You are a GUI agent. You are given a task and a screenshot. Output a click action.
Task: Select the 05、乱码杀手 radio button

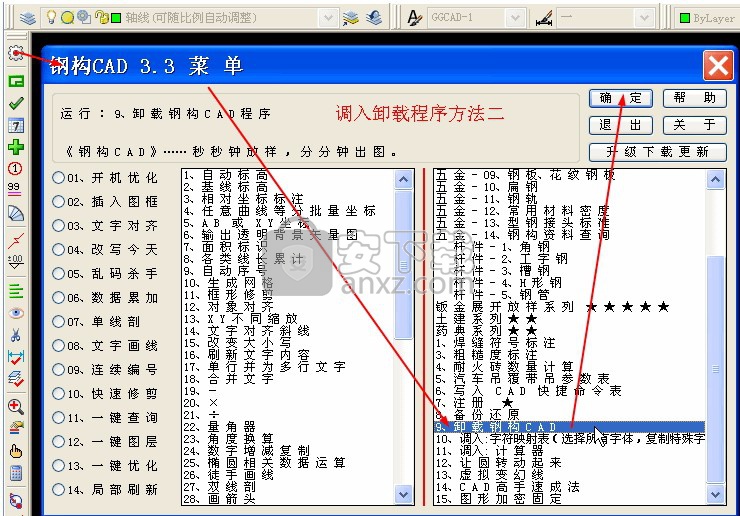pyautogui.click(x=59, y=273)
